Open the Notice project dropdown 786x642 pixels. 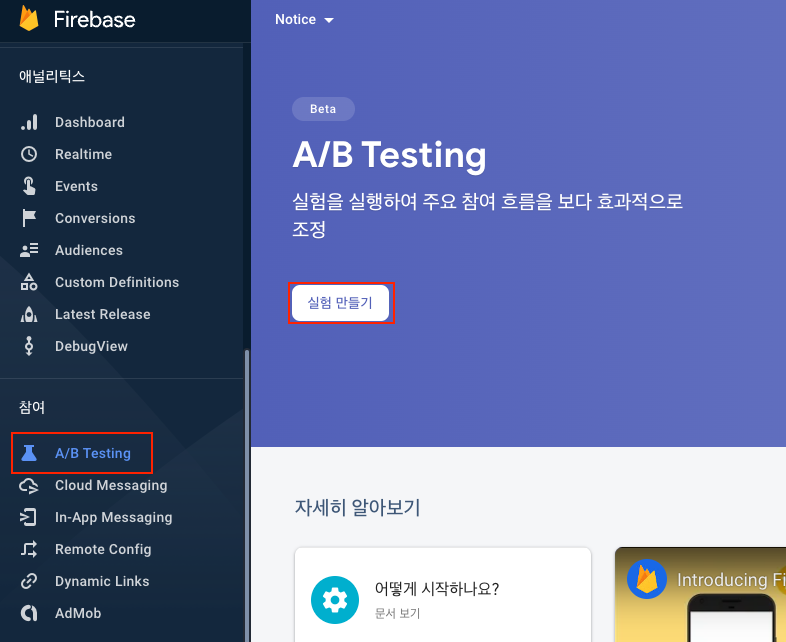[304, 20]
